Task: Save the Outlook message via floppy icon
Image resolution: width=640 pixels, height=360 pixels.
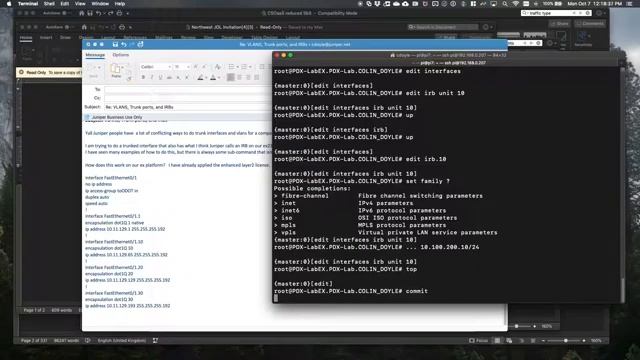Action: coord(115,44)
